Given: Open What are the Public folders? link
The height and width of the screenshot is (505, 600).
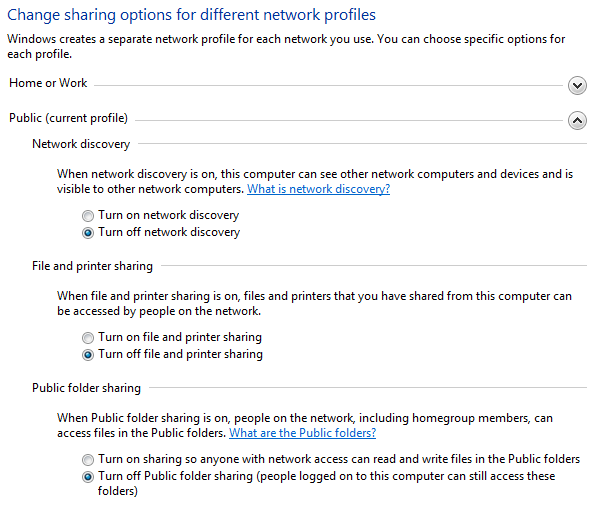Looking at the screenshot, I should 302,433.
